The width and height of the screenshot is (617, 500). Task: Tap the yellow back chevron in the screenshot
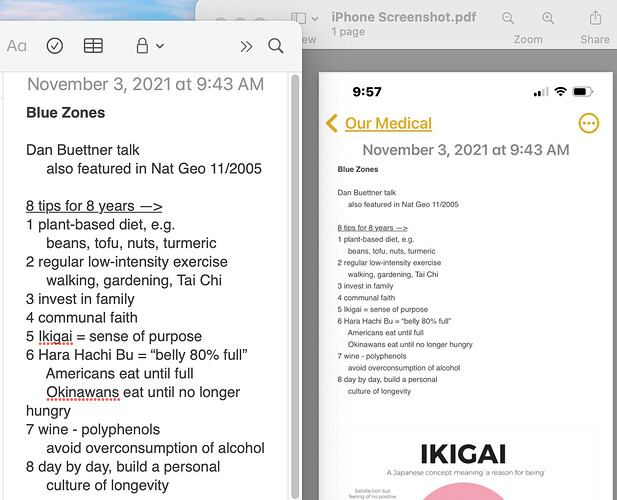[332, 123]
